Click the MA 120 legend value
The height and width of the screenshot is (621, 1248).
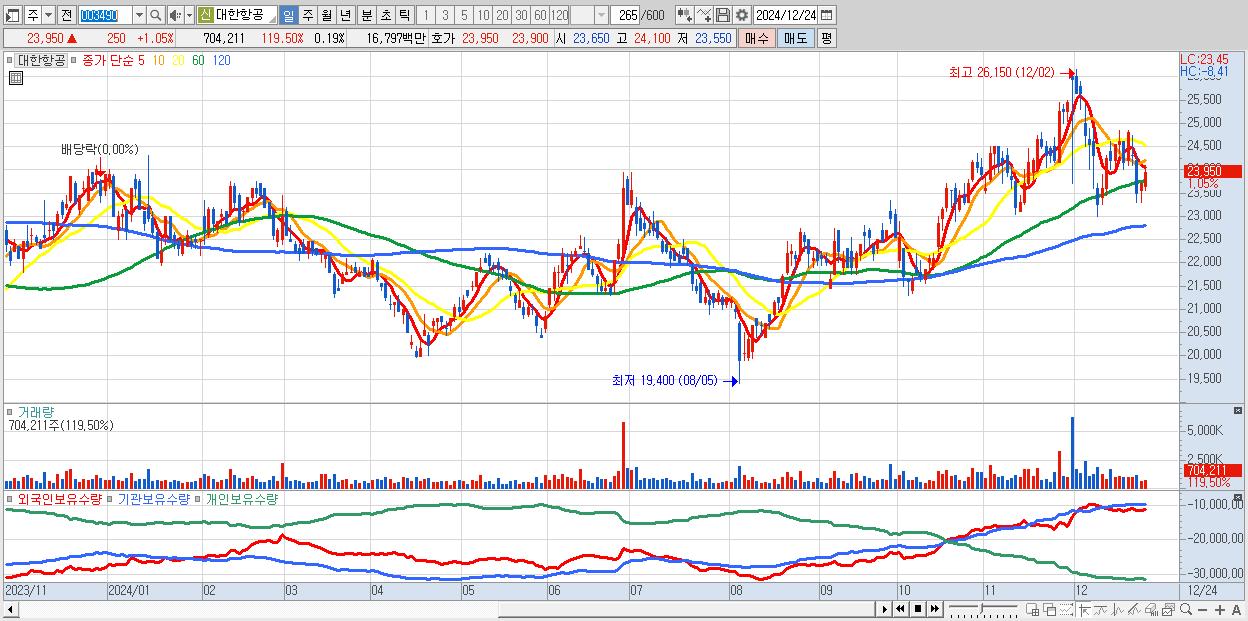coord(222,61)
